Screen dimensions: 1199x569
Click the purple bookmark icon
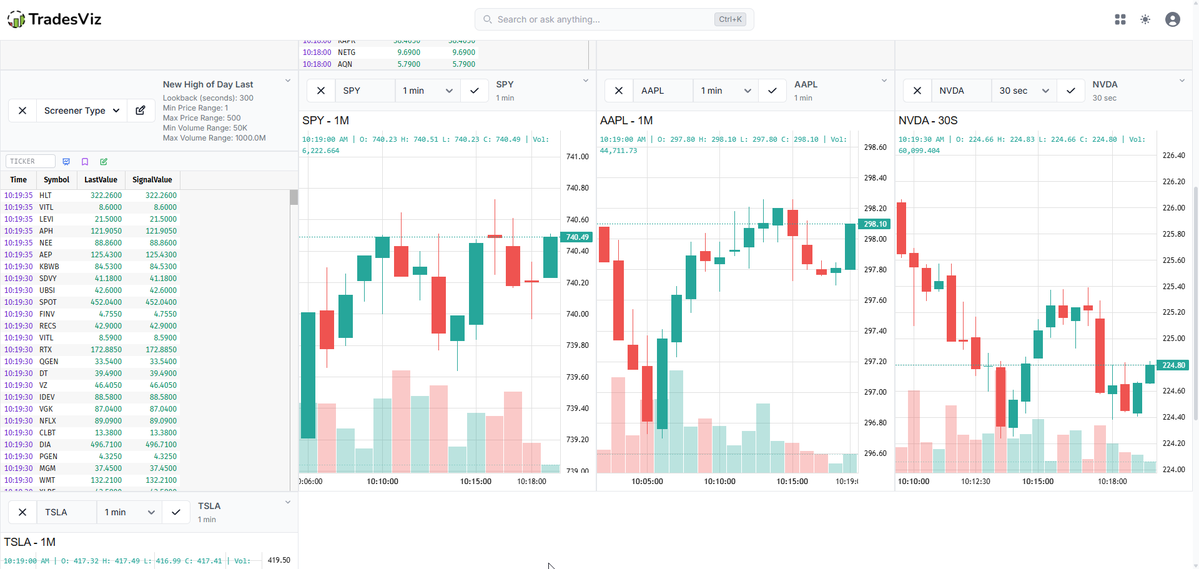click(85, 161)
